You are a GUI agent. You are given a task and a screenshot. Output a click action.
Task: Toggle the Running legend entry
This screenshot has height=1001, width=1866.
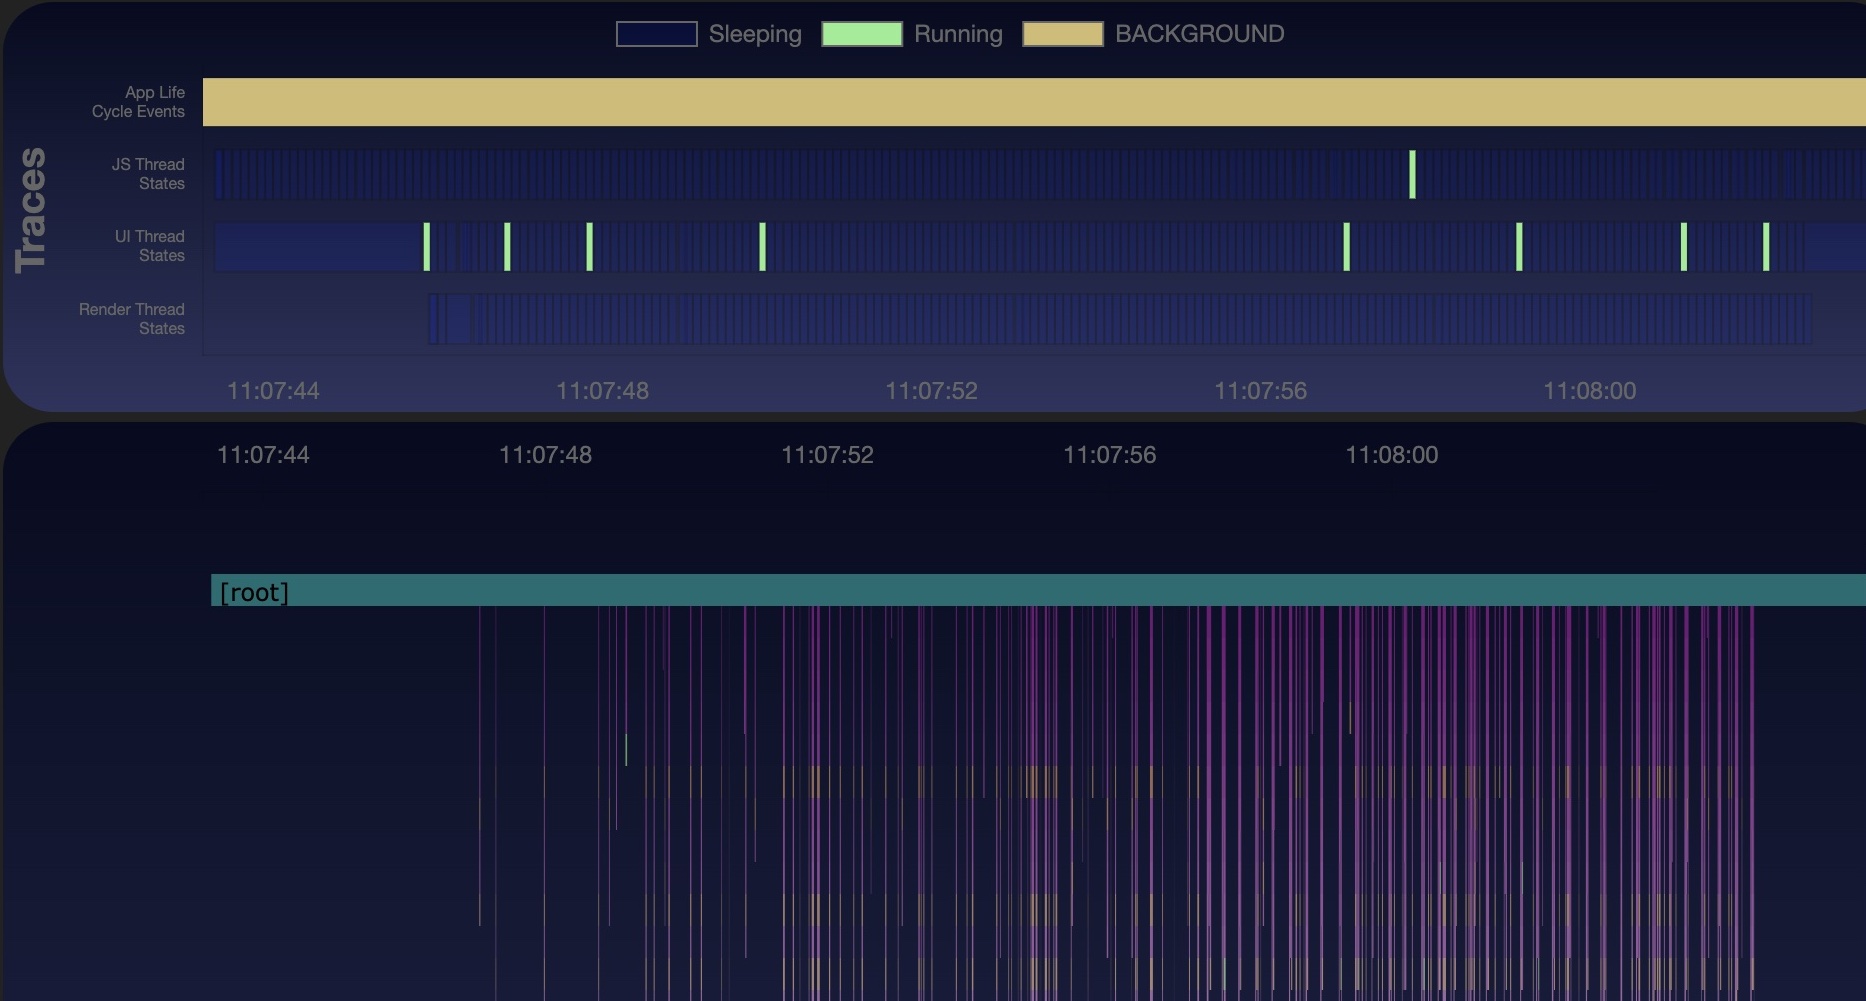862,33
